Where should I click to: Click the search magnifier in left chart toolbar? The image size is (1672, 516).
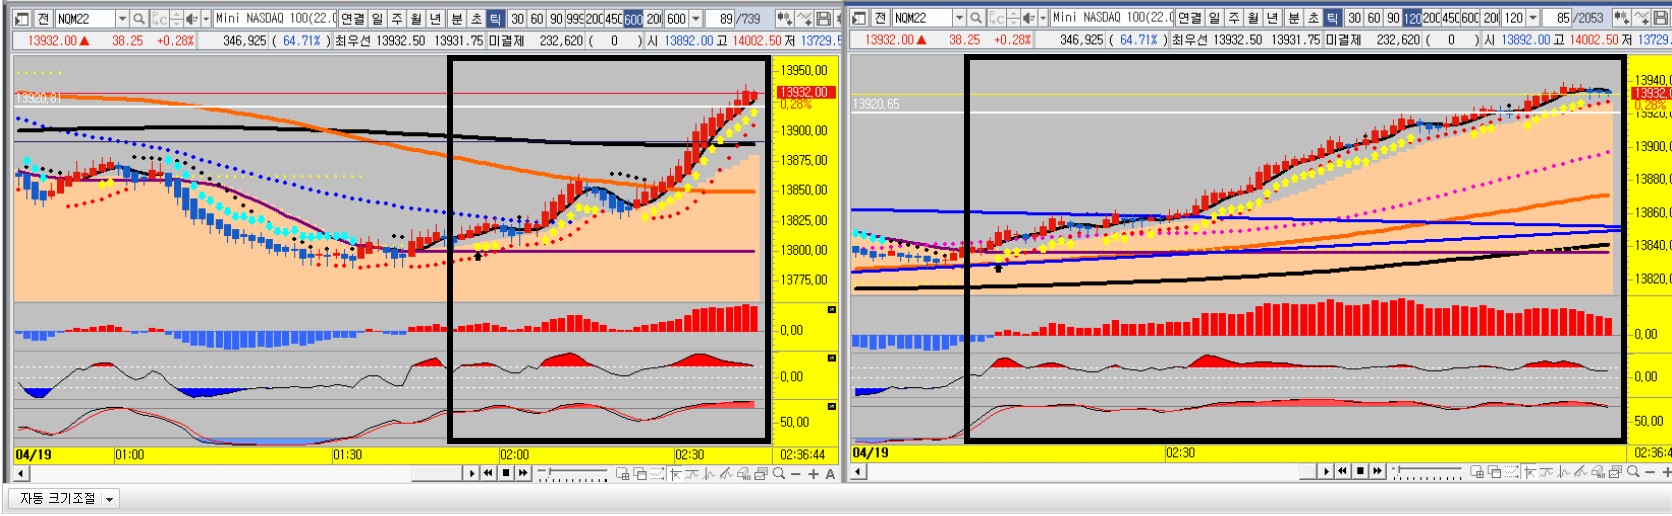(x=139, y=19)
